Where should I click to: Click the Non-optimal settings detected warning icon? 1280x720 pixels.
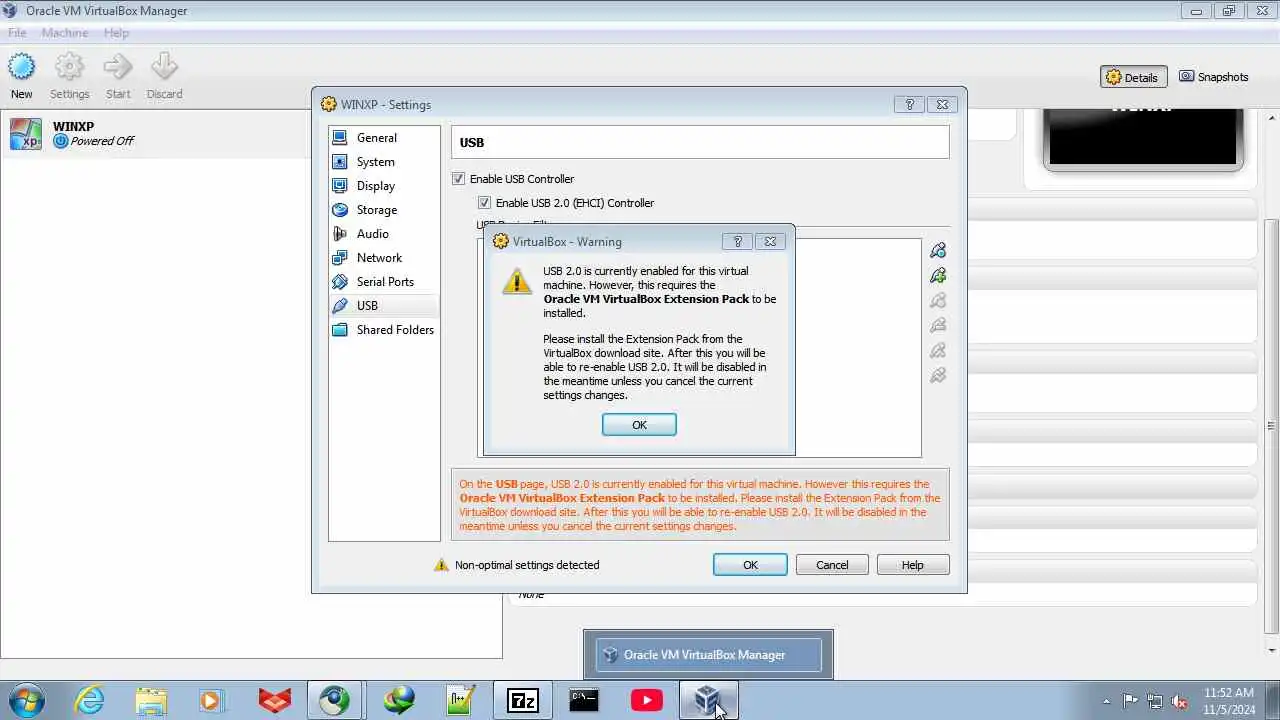click(x=441, y=565)
